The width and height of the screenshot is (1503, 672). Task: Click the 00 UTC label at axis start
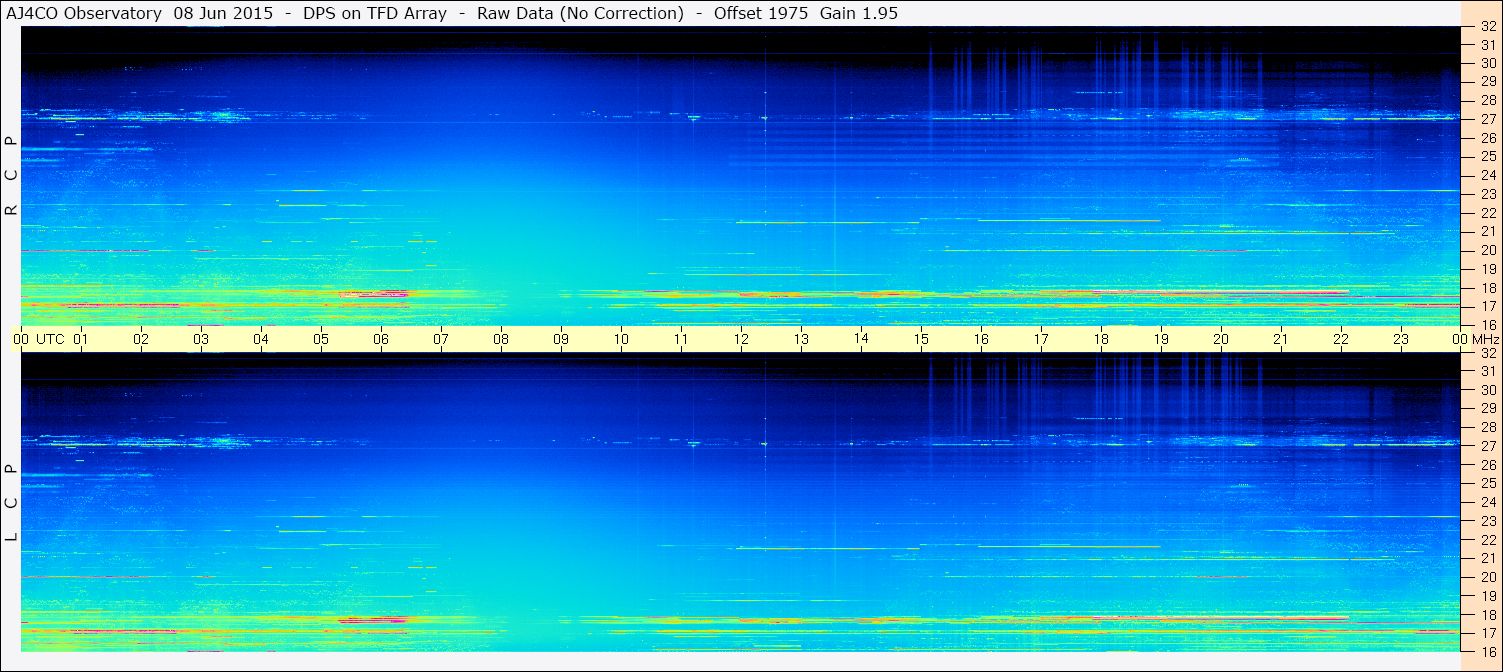pos(38,339)
